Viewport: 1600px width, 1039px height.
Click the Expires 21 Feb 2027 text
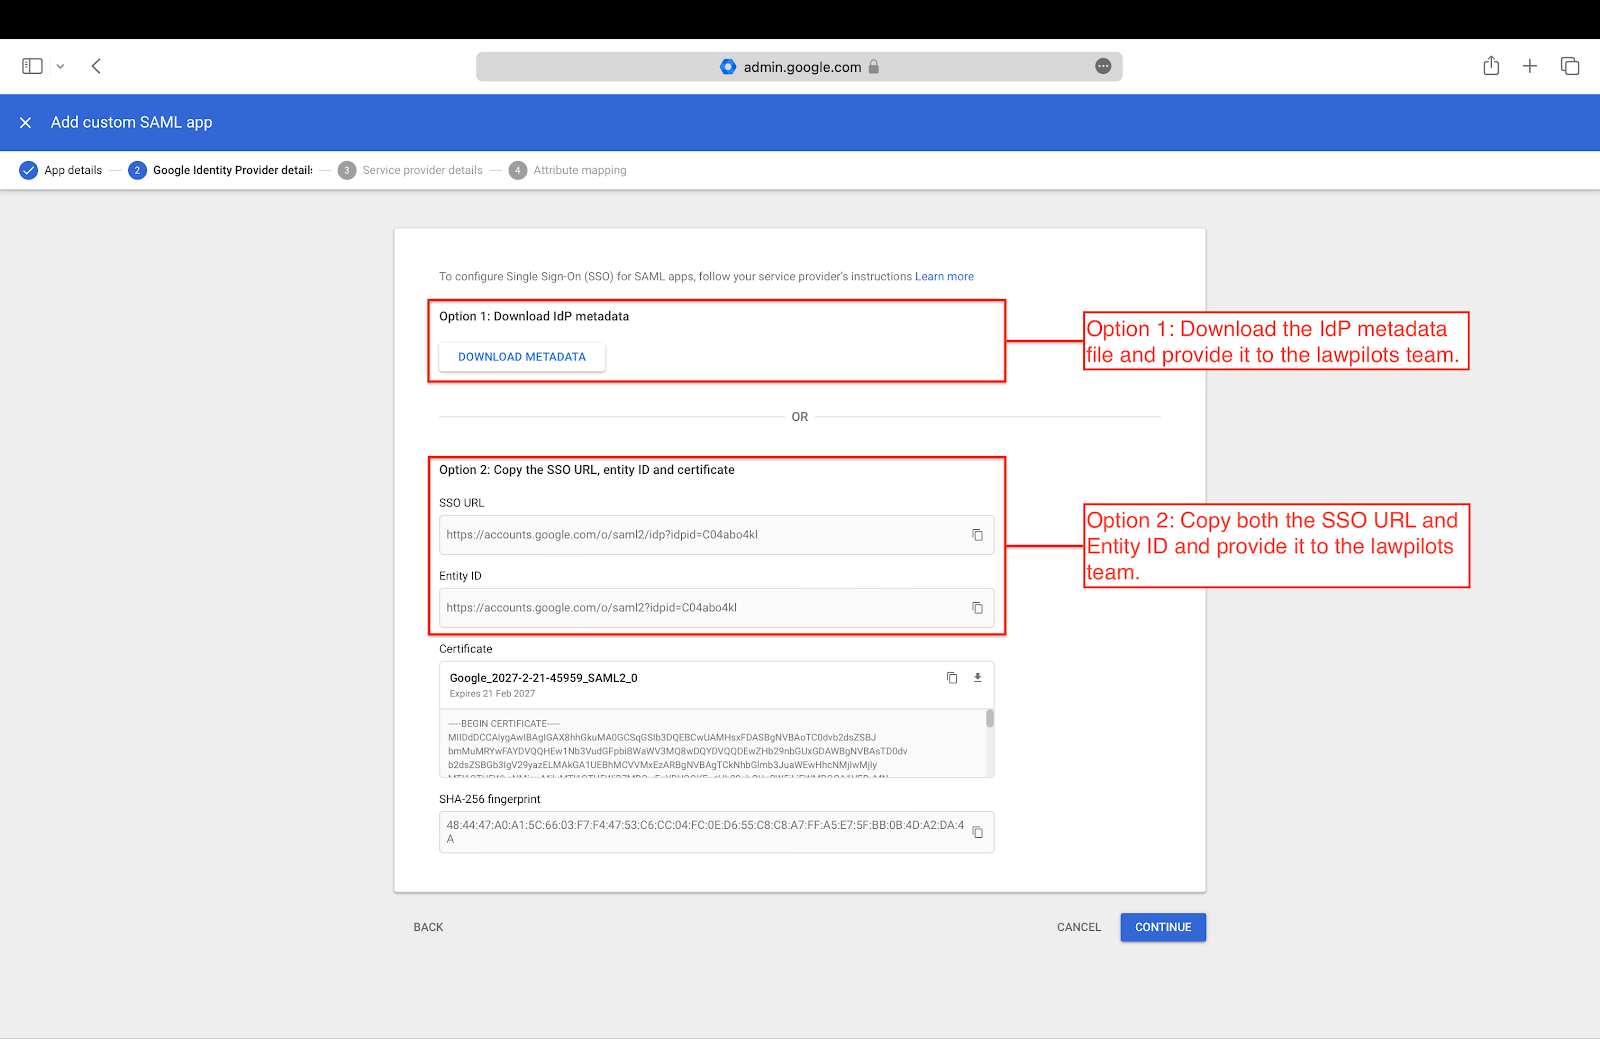[492, 694]
